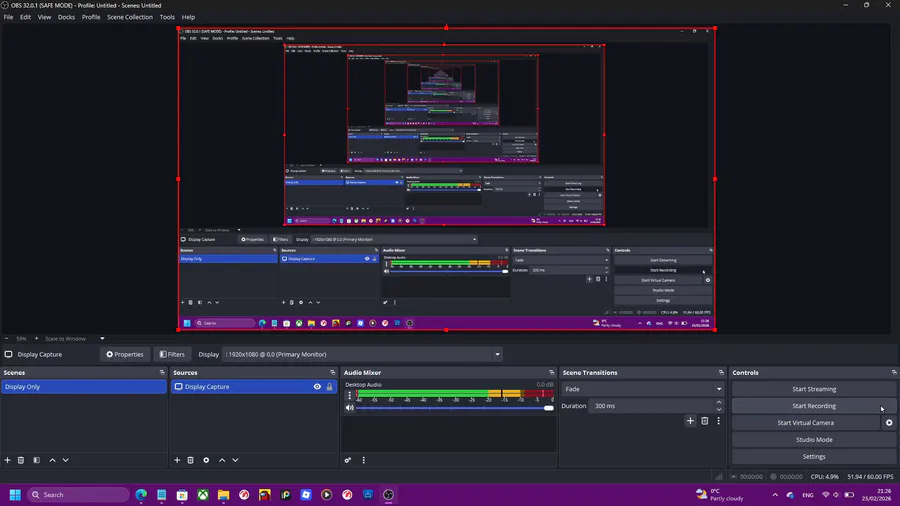Open the Tools menu
The image size is (900, 506).
point(167,17)
